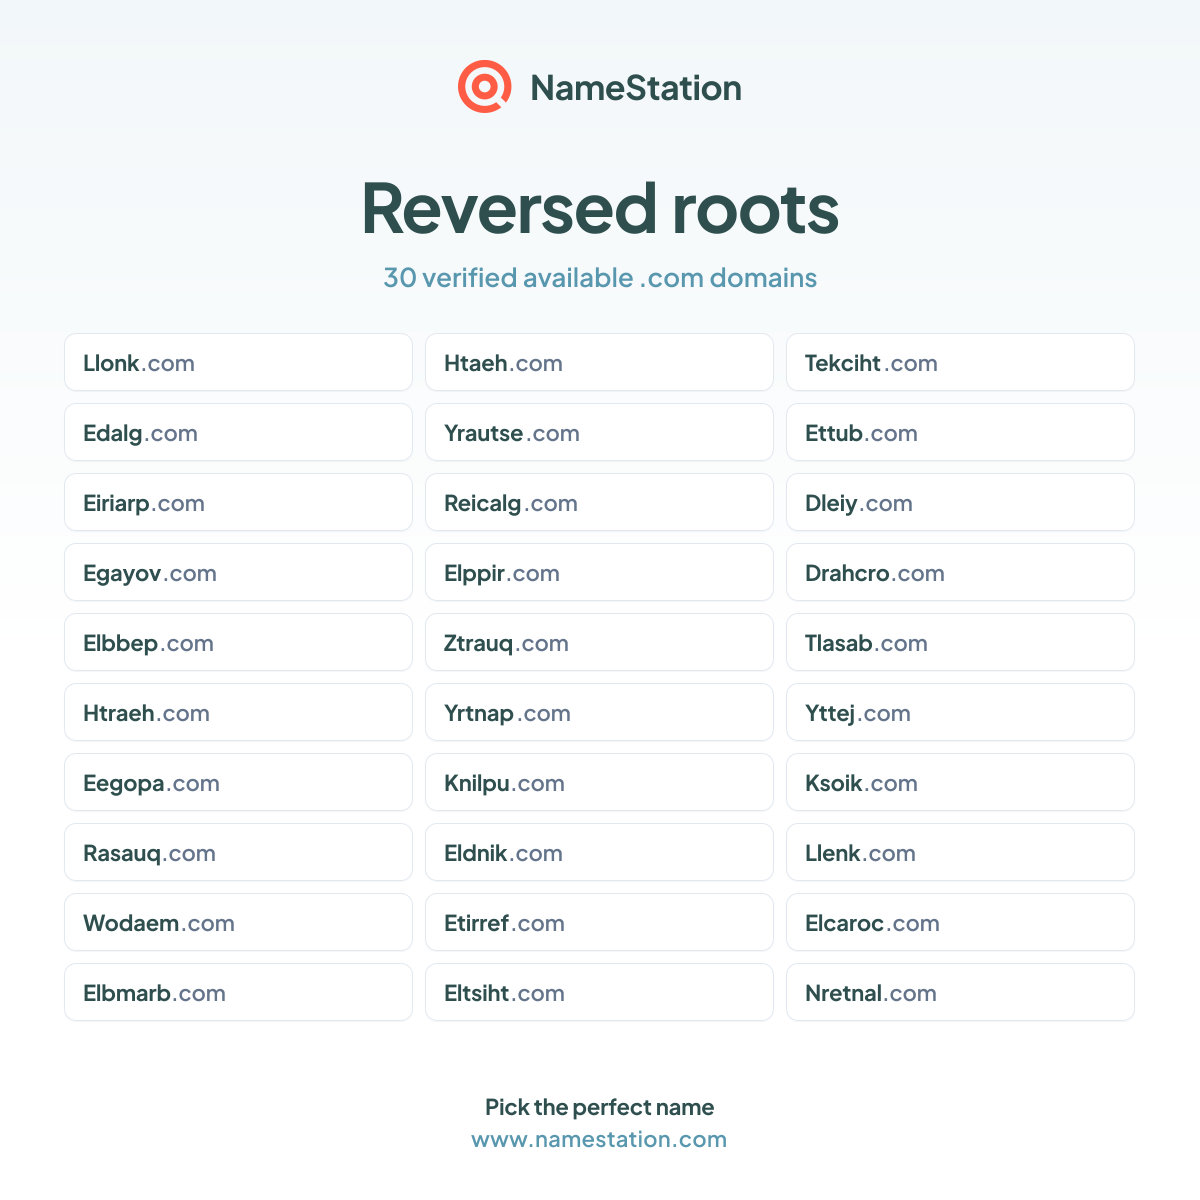The height and width of the screenshot is (1200, 1200).
Task: Click the Yttej.com domain card
Action: click(960, 712)
